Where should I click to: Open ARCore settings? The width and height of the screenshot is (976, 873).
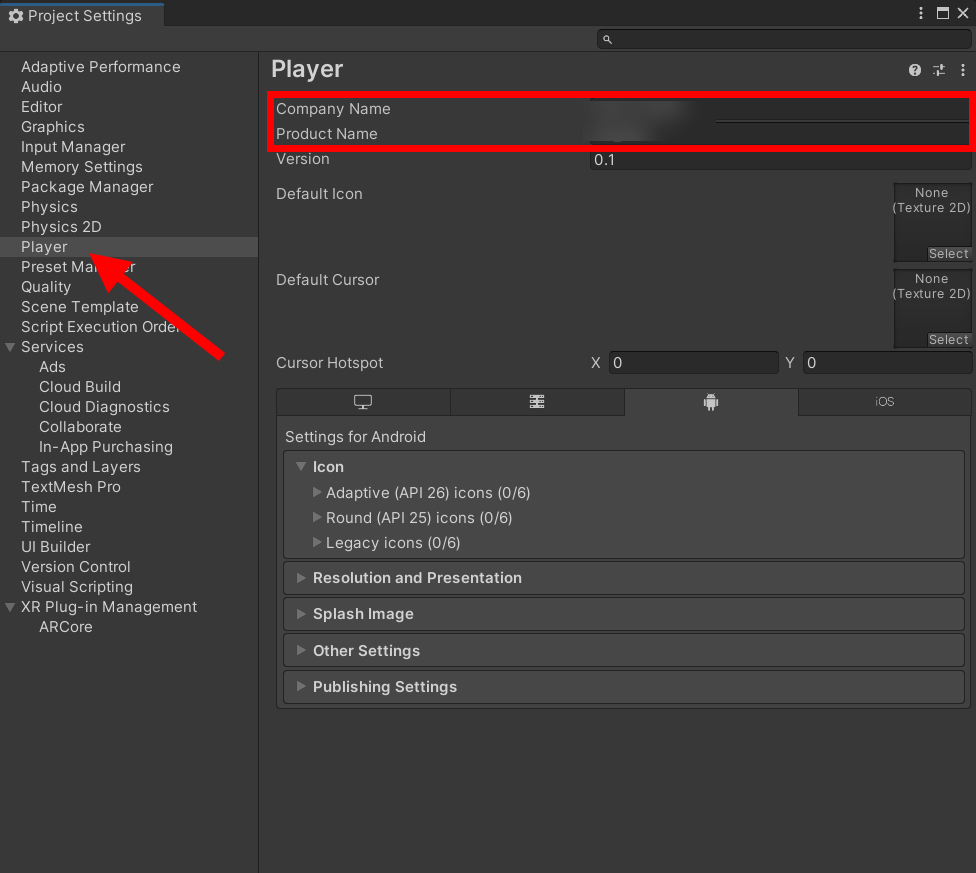[x=66, y=627]
